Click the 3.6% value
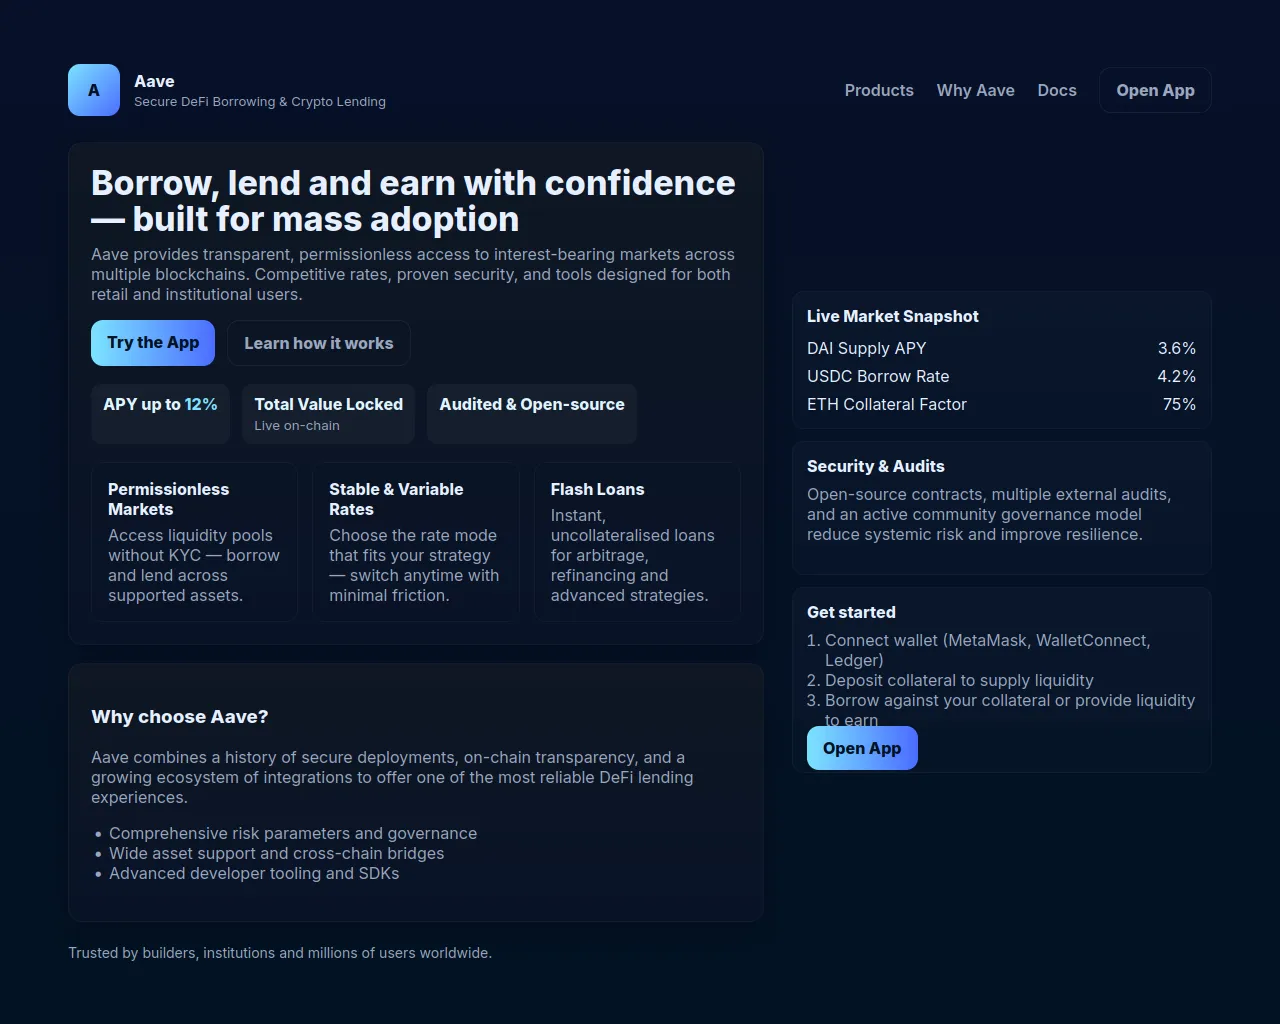The height and width of the screenshot is (1024, 1280). [x=1177, y=348]
